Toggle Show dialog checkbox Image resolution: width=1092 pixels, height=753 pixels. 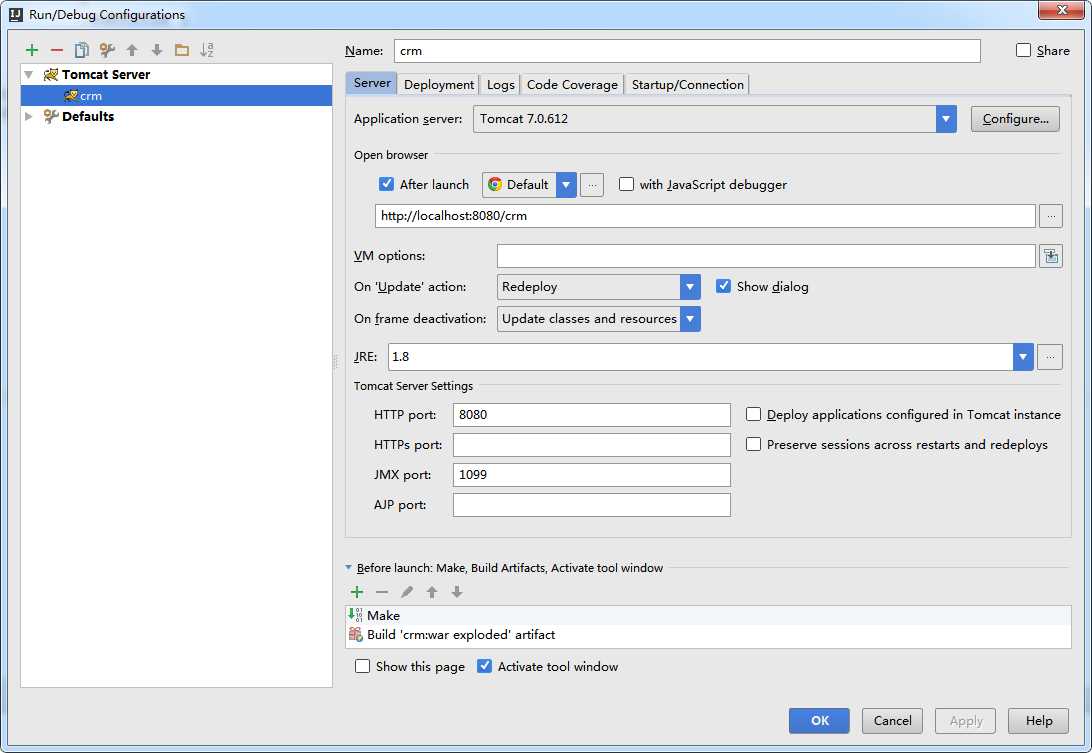[724, 286]
